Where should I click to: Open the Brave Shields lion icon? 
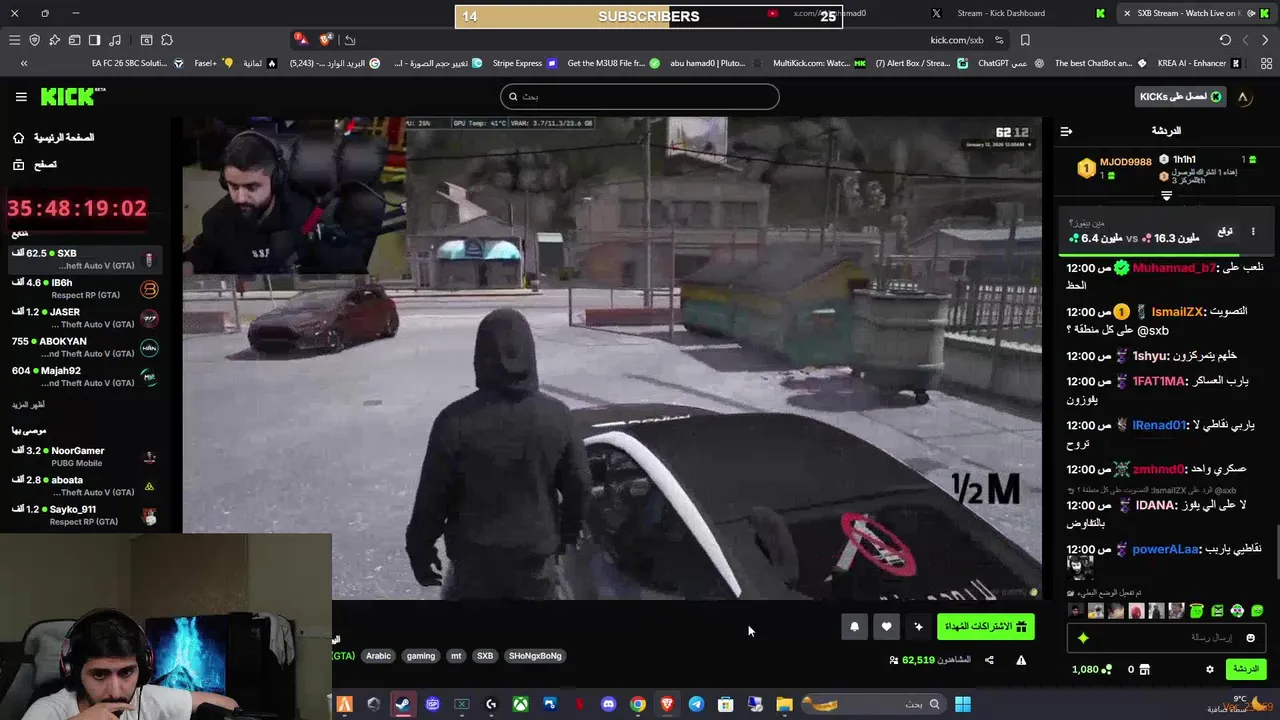point(325,40)
